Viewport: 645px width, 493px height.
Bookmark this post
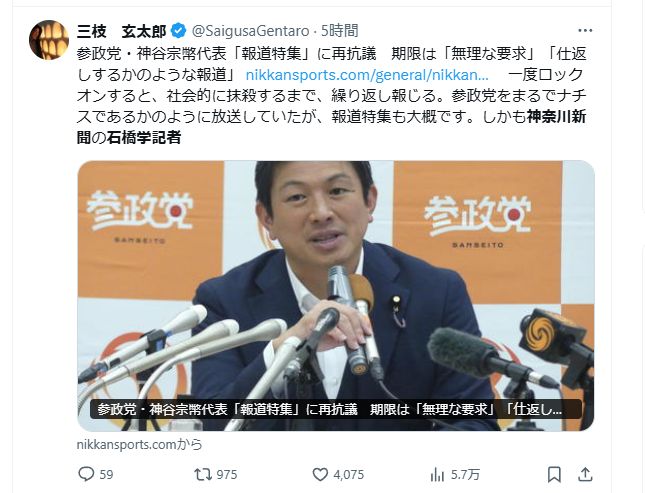[554, 474]
